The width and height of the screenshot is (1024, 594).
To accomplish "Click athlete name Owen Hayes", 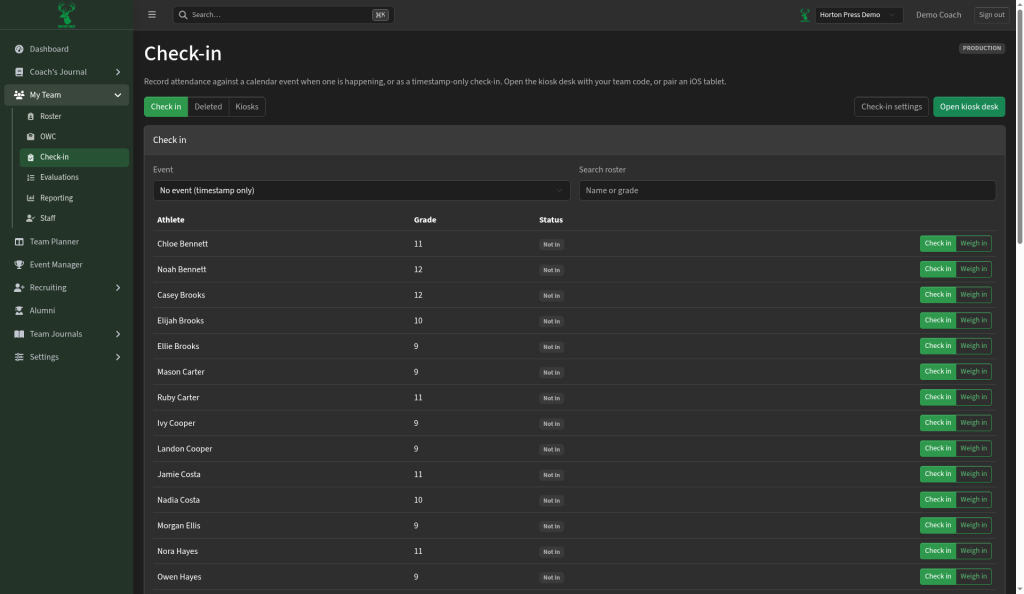I will click(x=179, y=577).
